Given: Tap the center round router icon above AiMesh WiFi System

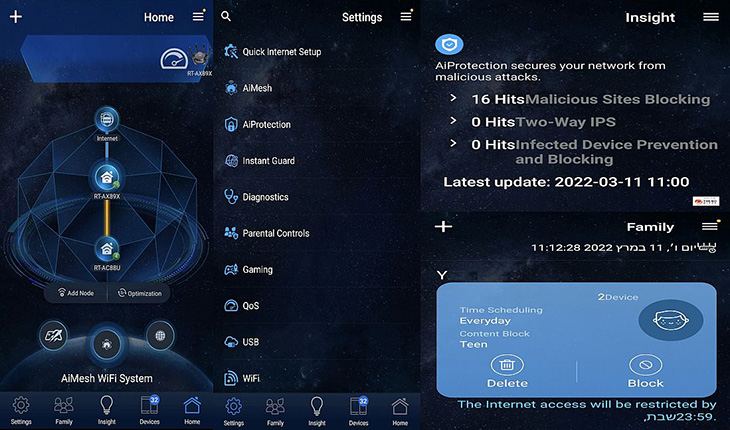Looking at the screenshot, I should point(107,344).
